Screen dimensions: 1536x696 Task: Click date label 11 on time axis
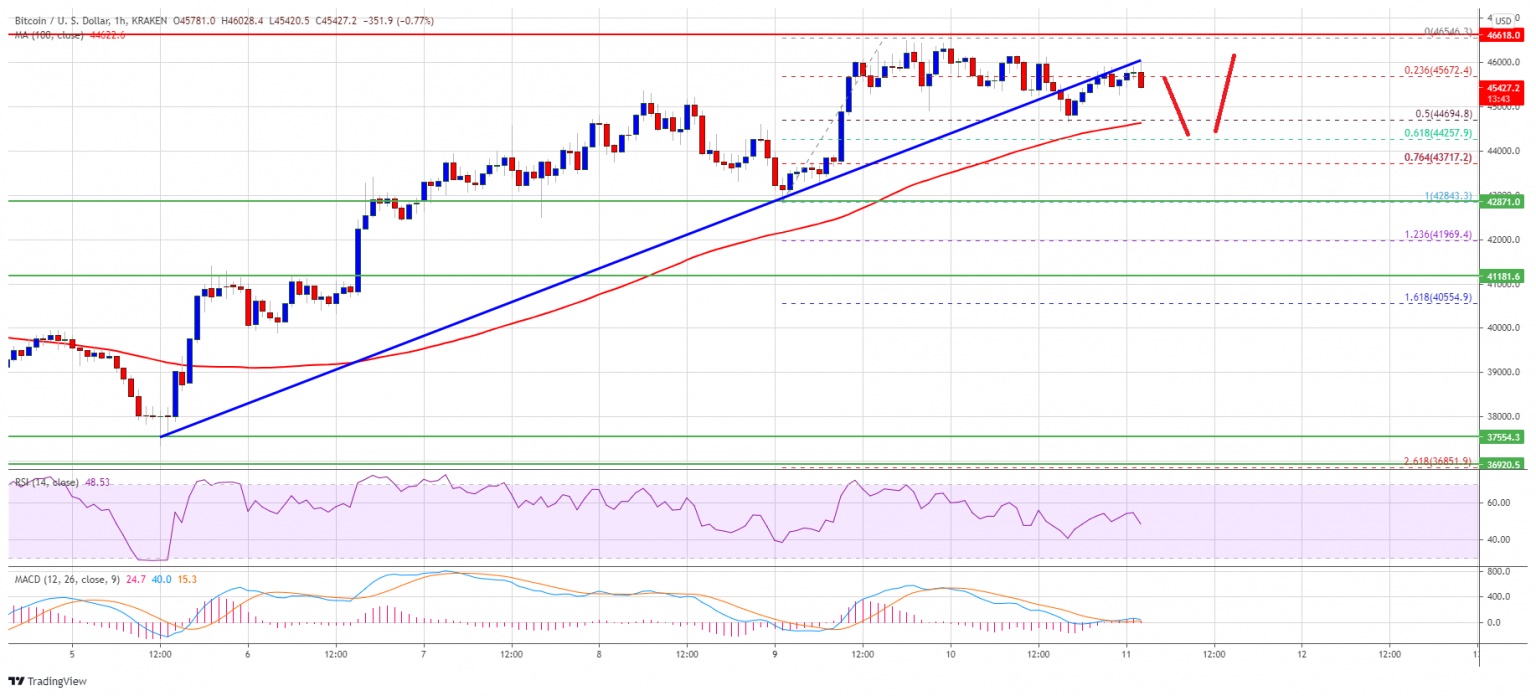[1126, 655]
